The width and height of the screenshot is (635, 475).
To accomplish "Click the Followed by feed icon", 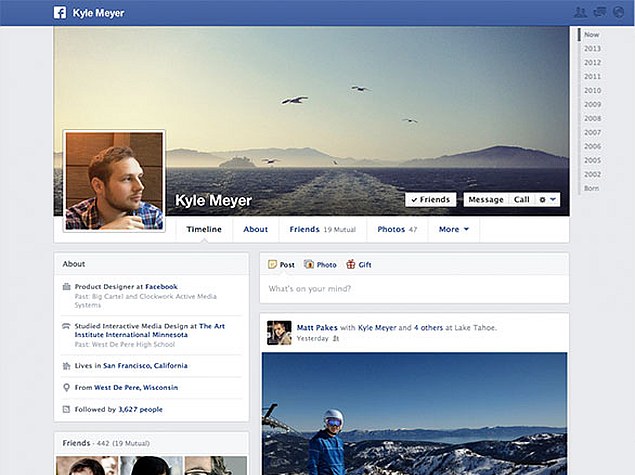I will [x=66, y=409].
